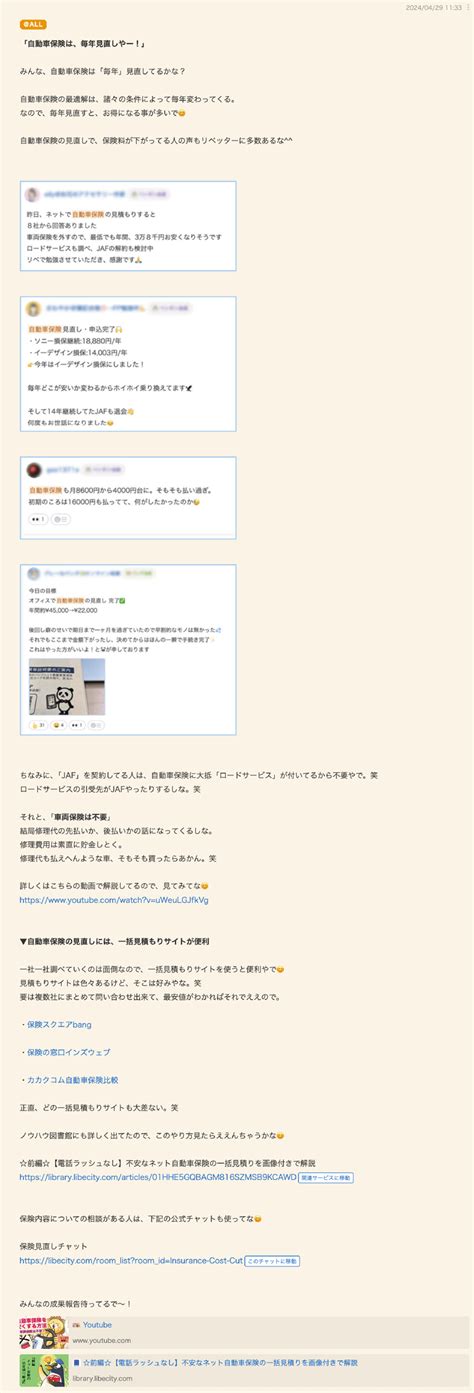
Task: Open the library.libecity.com preview card thumbnail
Action: pos(43,1369)
